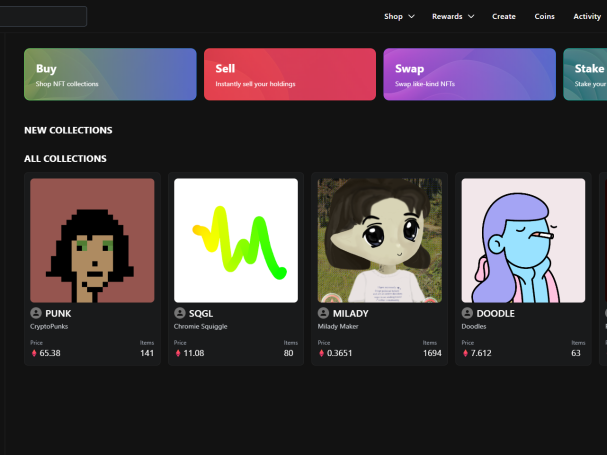Image resolution: width=607 pixels, height=455 pixels.
Task: Select the PUNK collection title
Action: point(58,313)
